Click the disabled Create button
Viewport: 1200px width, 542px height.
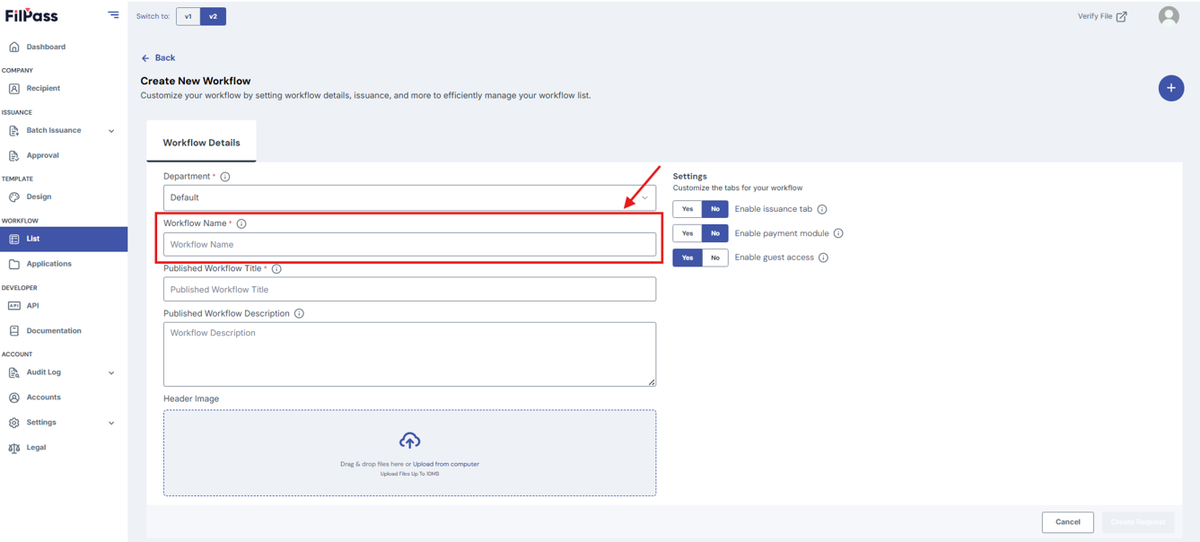(1139, 521)
